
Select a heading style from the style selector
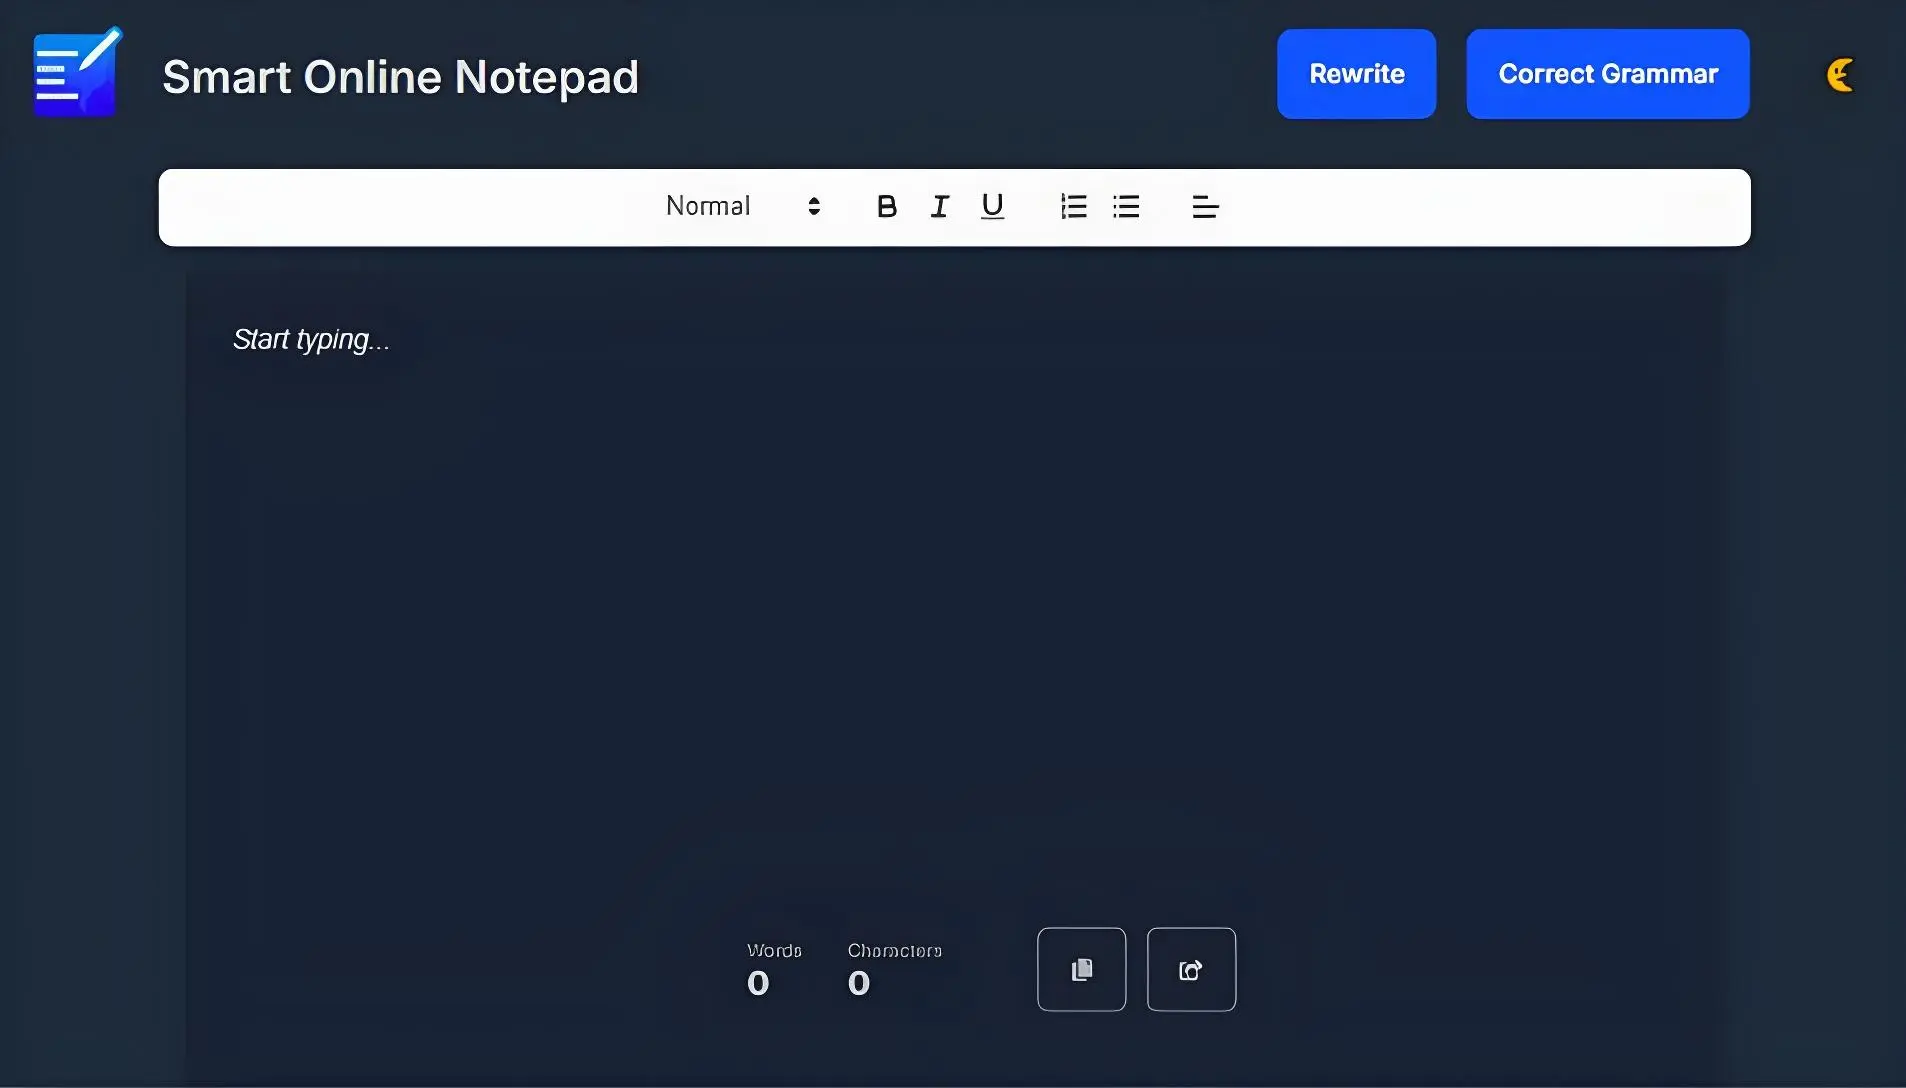click(740, 206)
